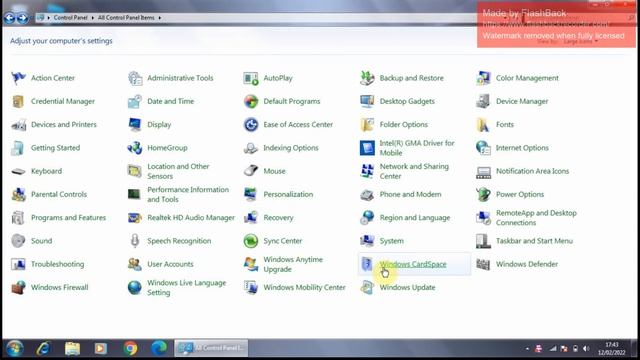Open the Windows Start button
Screen dimensions: 640x360
pyautogui.click(x=14, y=349)
